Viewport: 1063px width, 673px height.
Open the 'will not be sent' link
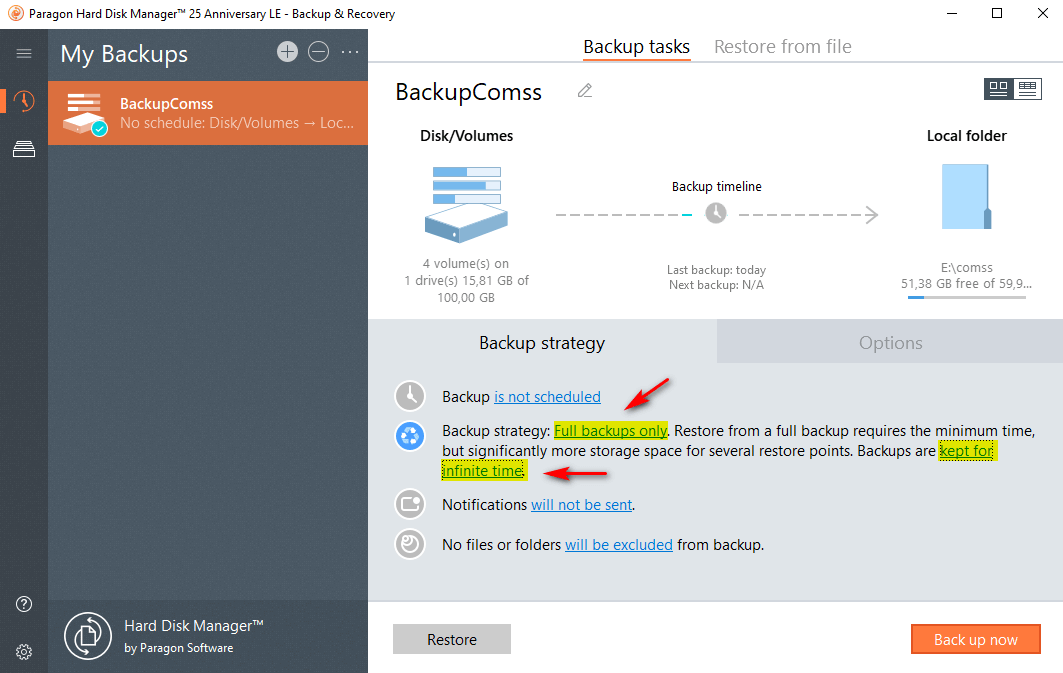pyautogui.click(x=582, y=505)
